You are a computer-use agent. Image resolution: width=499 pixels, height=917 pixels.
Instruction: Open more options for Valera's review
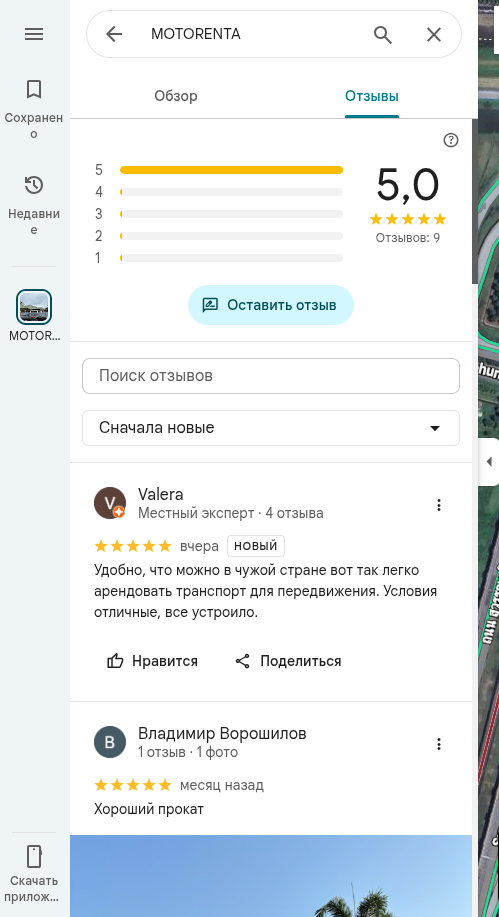[439, 505]
